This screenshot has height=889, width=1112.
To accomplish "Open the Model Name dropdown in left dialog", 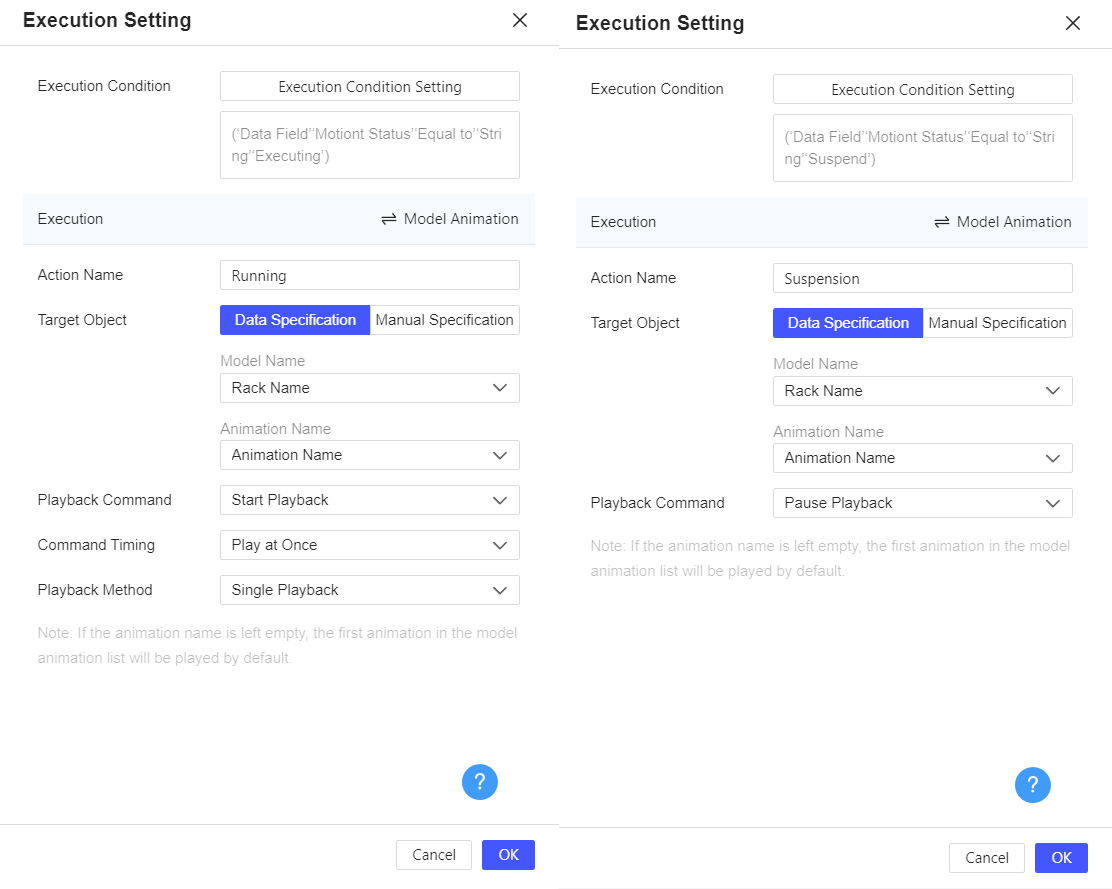I will click(370, 388).
